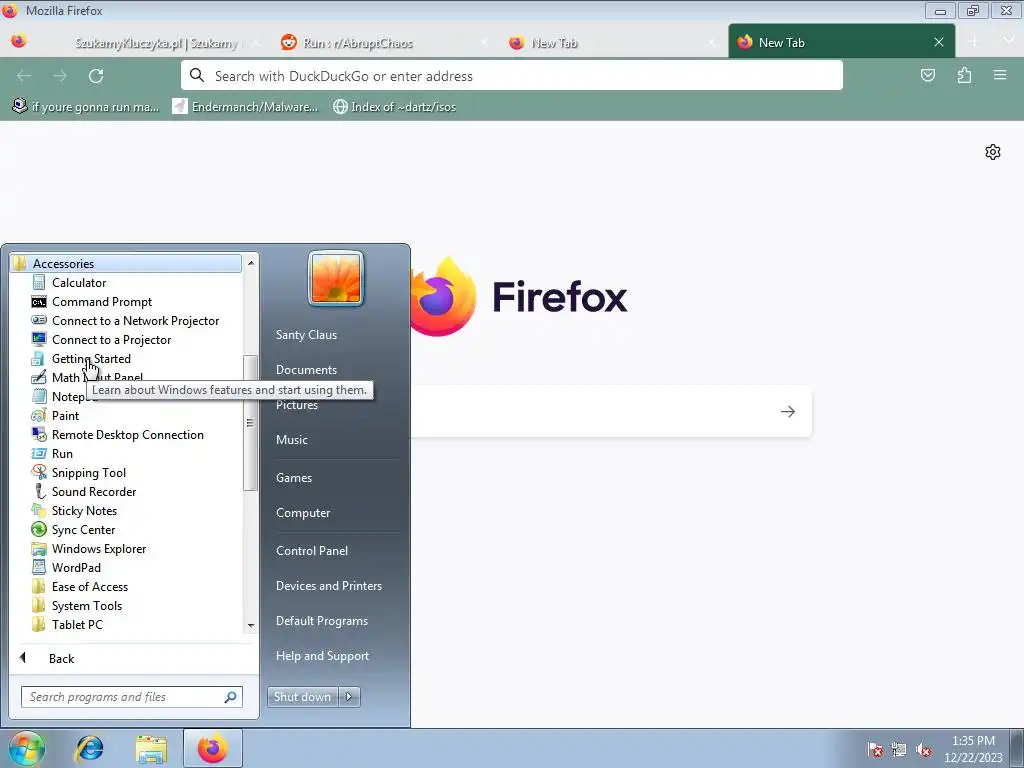Image resolution: width=1024 pixels, height=768 pixels.
Task: Click the user account picture
Action: (x=336, y=279)
